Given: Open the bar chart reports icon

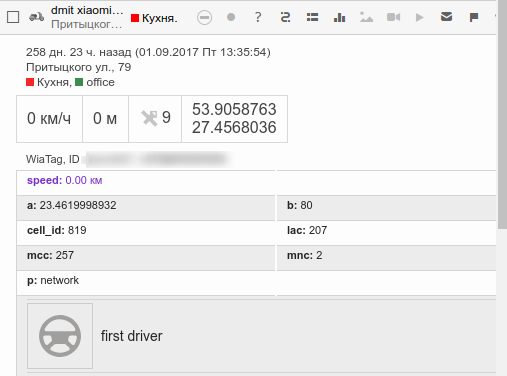Looking at the screenshot, I should 339,17.
